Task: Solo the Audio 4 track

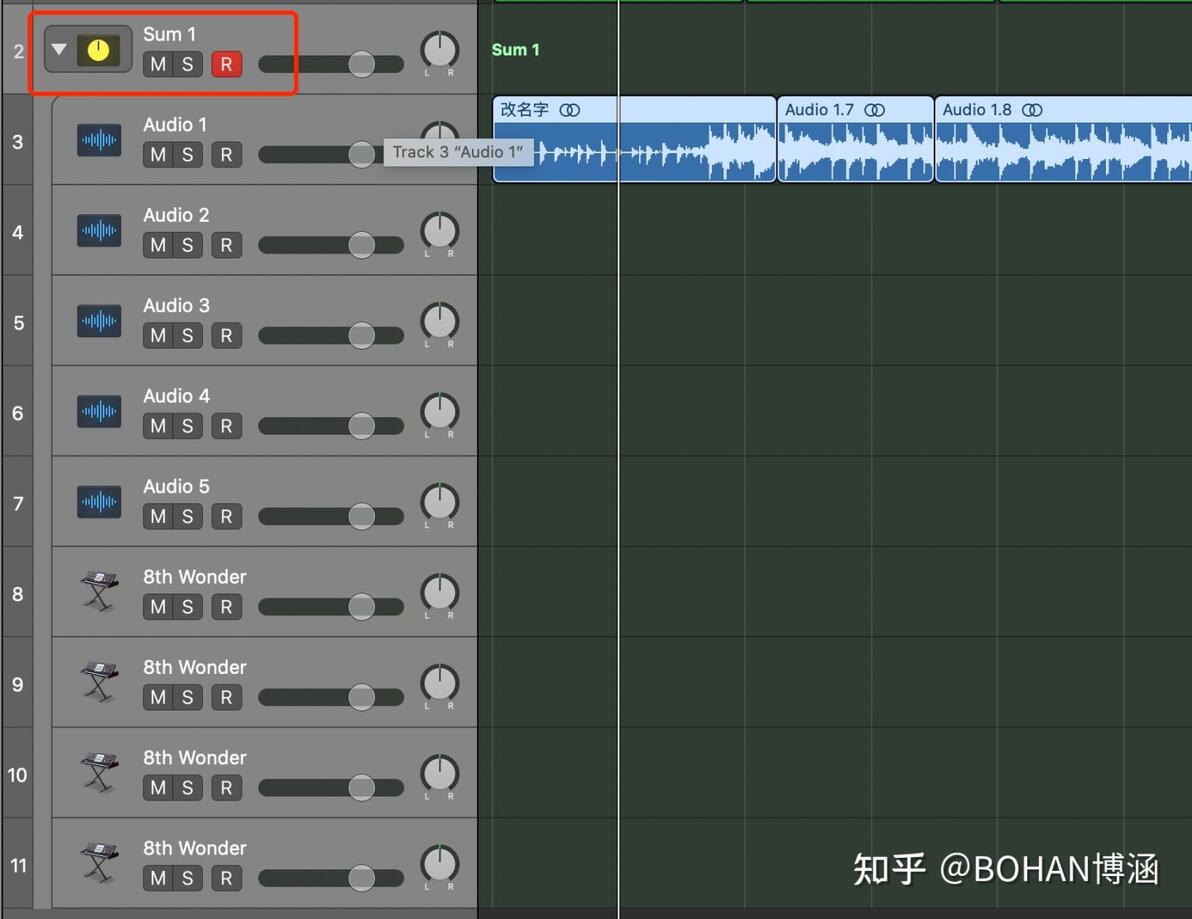Action: [x=188, y=426]
